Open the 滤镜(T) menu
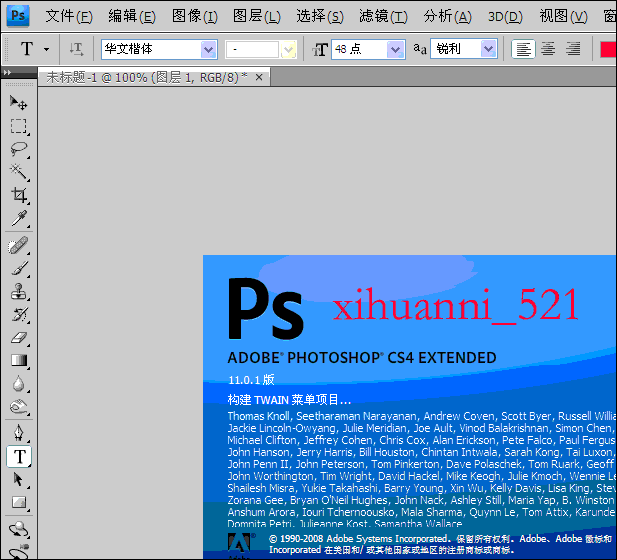Viewport: 617px width, 560px height. tap(383, 17)
